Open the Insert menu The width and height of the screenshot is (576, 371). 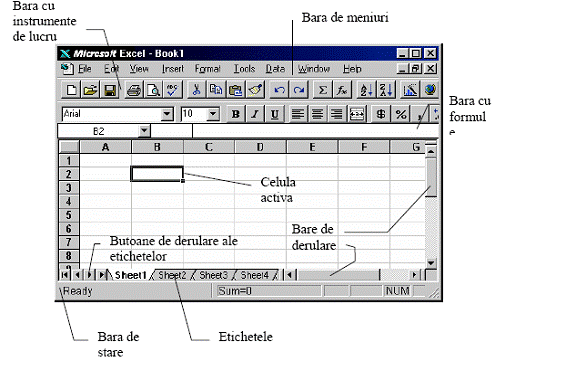tap(173, 69)
